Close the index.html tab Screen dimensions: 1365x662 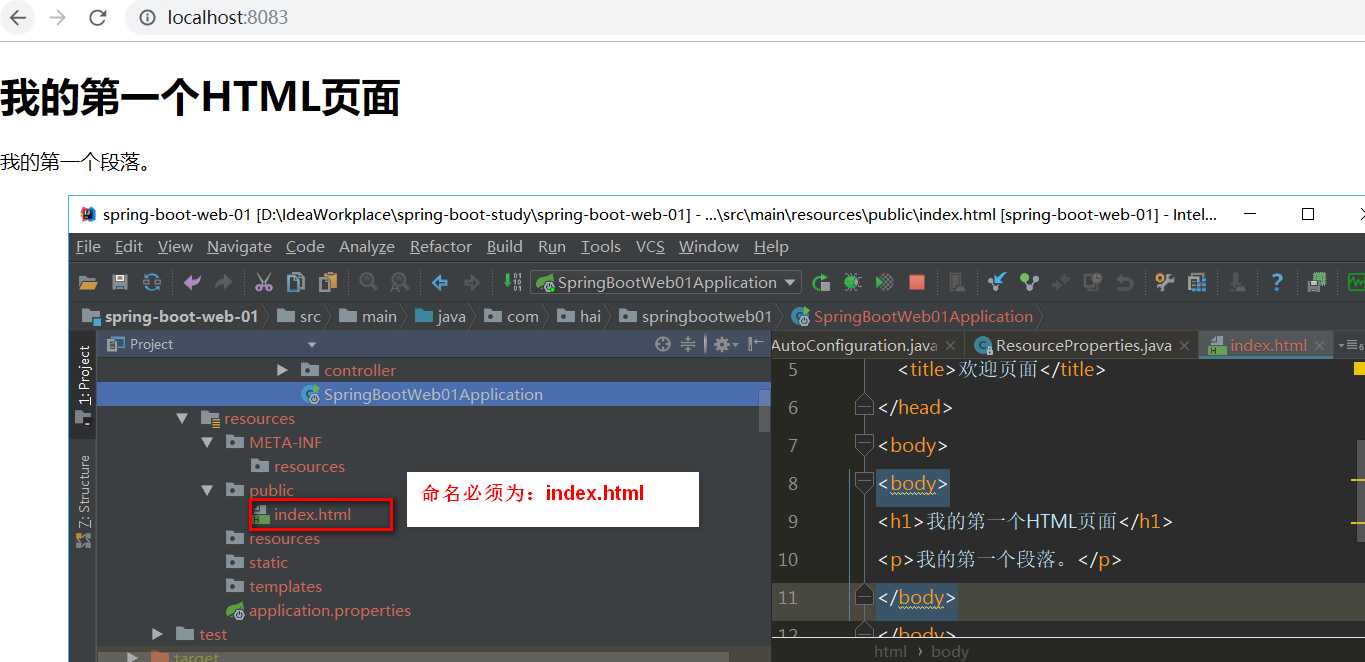point(1319,346)
